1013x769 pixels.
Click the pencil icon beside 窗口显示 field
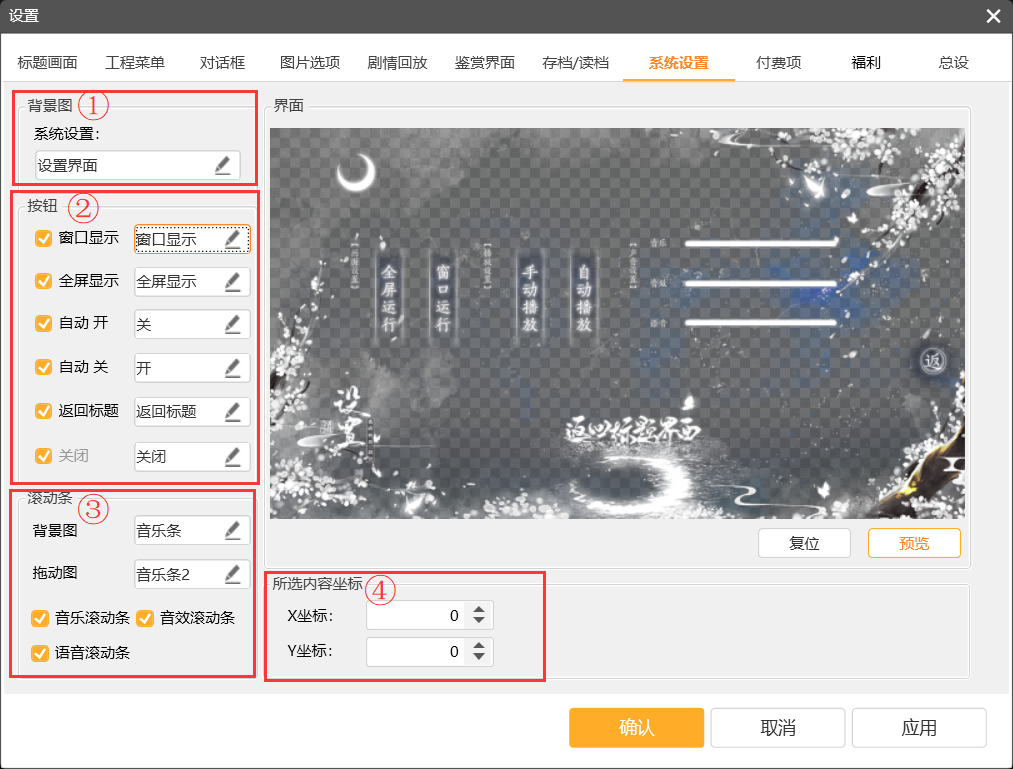233,239
